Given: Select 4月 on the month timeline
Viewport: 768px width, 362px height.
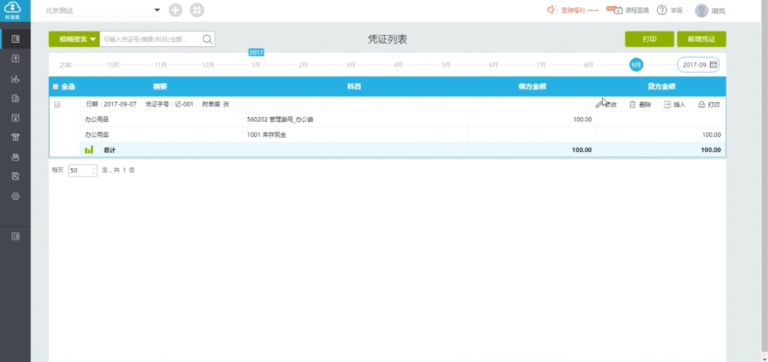Looking at the screenshot, I should point(398,65).
